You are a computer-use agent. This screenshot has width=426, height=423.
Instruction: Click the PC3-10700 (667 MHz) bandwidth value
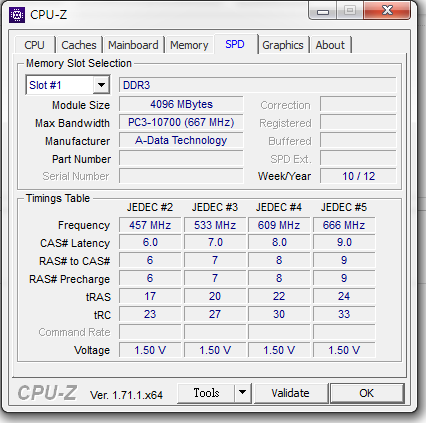tap(181, 122)
